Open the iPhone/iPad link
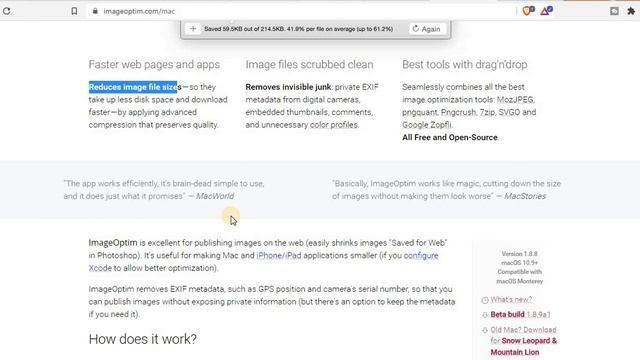Viewport: 640px width, 360px height. [x=279, y=256]
